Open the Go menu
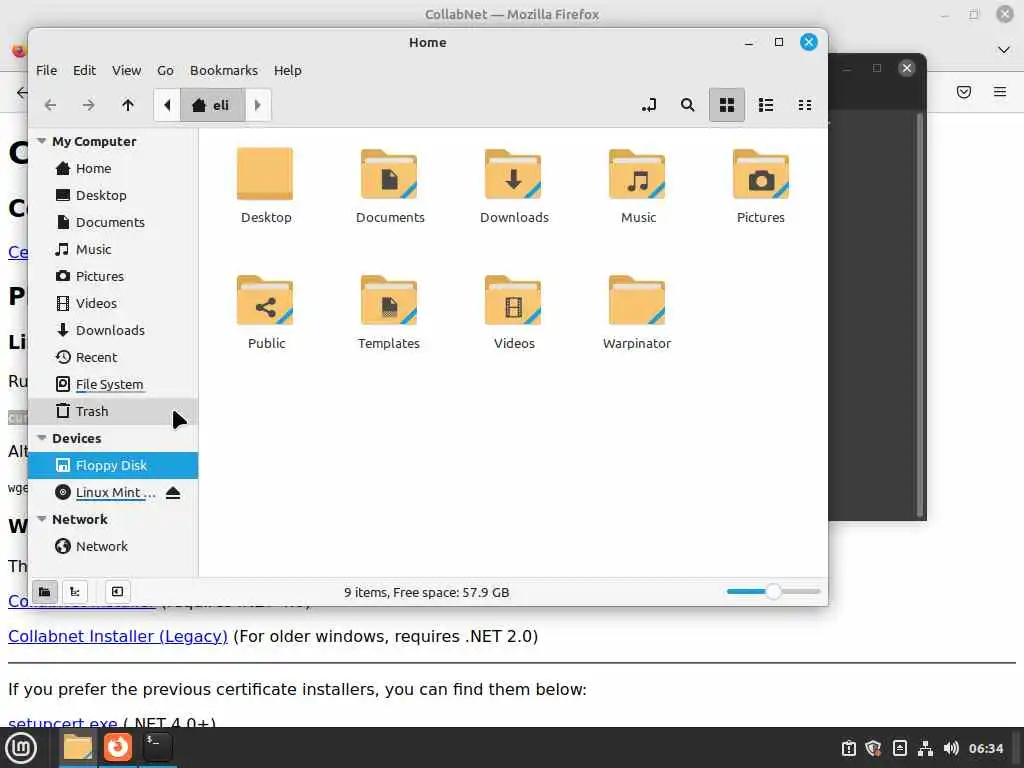Image resolution: width=1024 pixels, height=768 pixels. [165, 70]
